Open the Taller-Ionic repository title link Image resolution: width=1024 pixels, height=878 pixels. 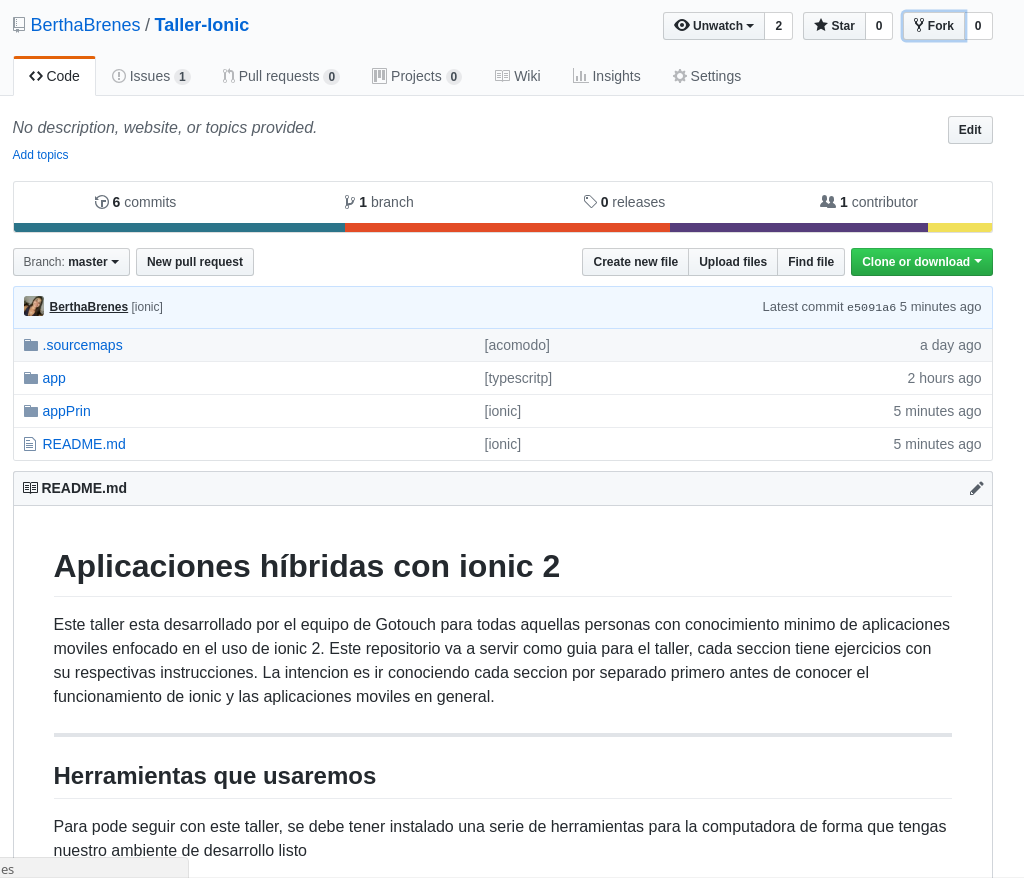tap(202, 25)
